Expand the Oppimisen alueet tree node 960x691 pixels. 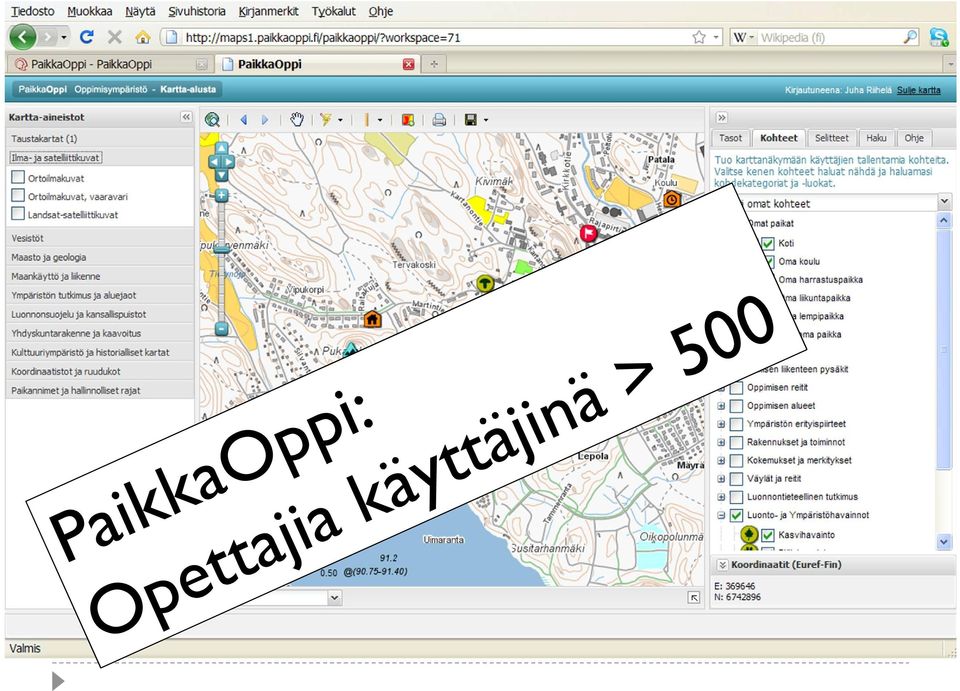[721, 406]
